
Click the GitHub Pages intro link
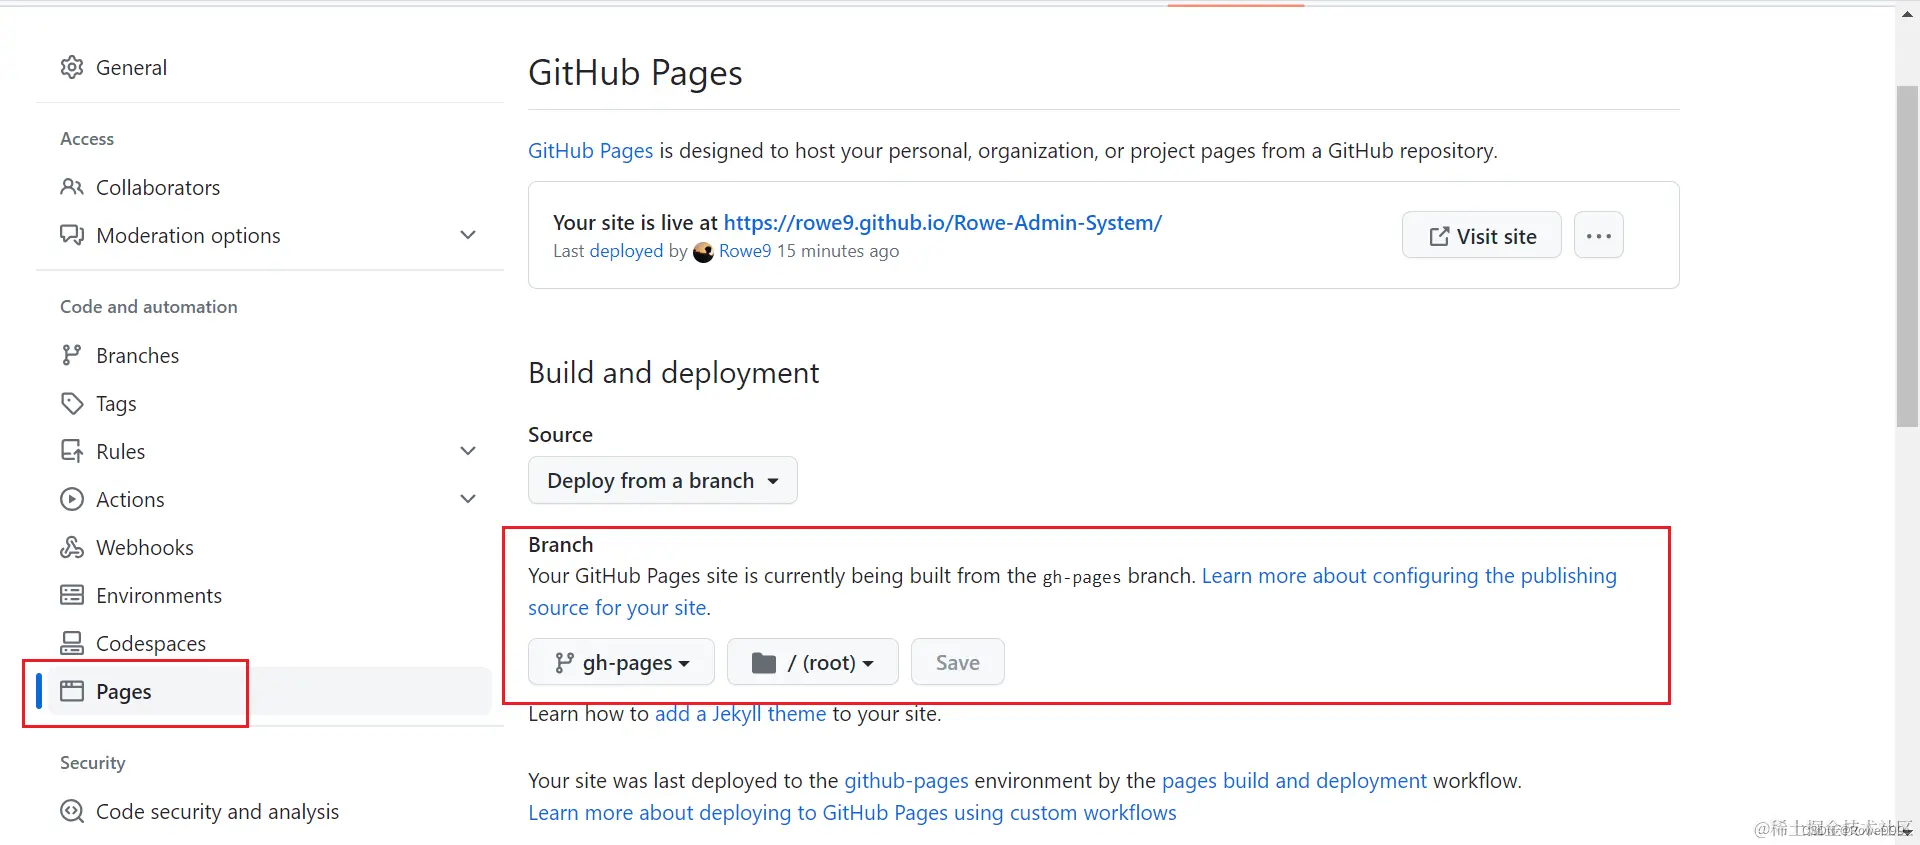tap(590, 151)
